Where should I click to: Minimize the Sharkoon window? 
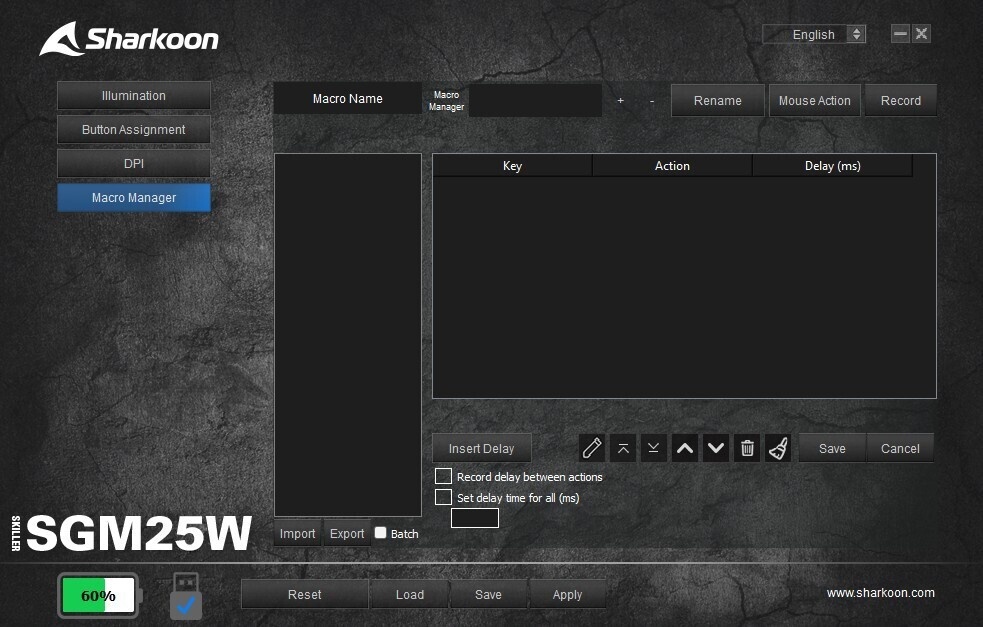900,33
